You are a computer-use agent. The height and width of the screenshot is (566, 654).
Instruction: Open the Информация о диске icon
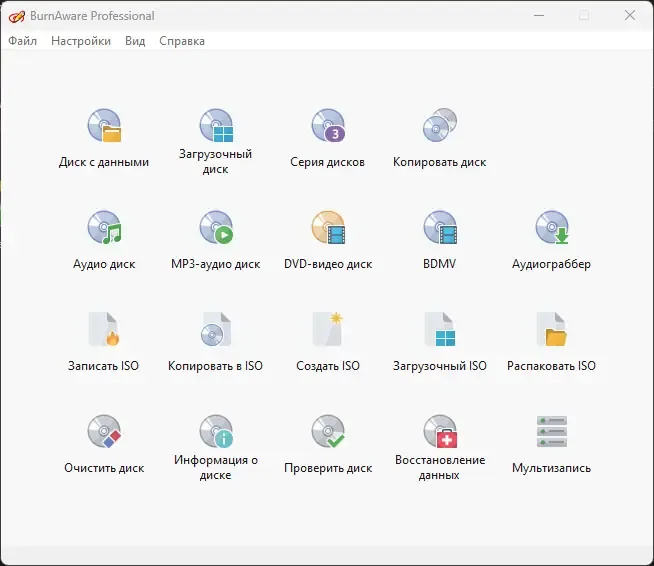[x=216, y=431]
